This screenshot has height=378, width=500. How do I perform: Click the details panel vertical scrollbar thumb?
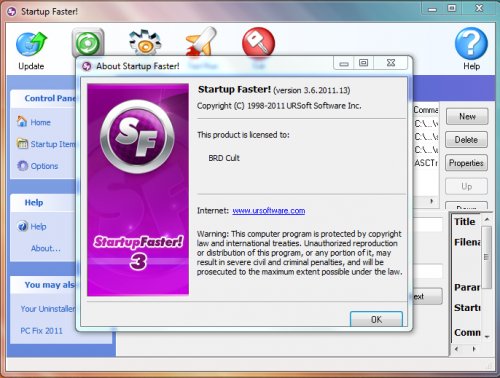(487, 257)
